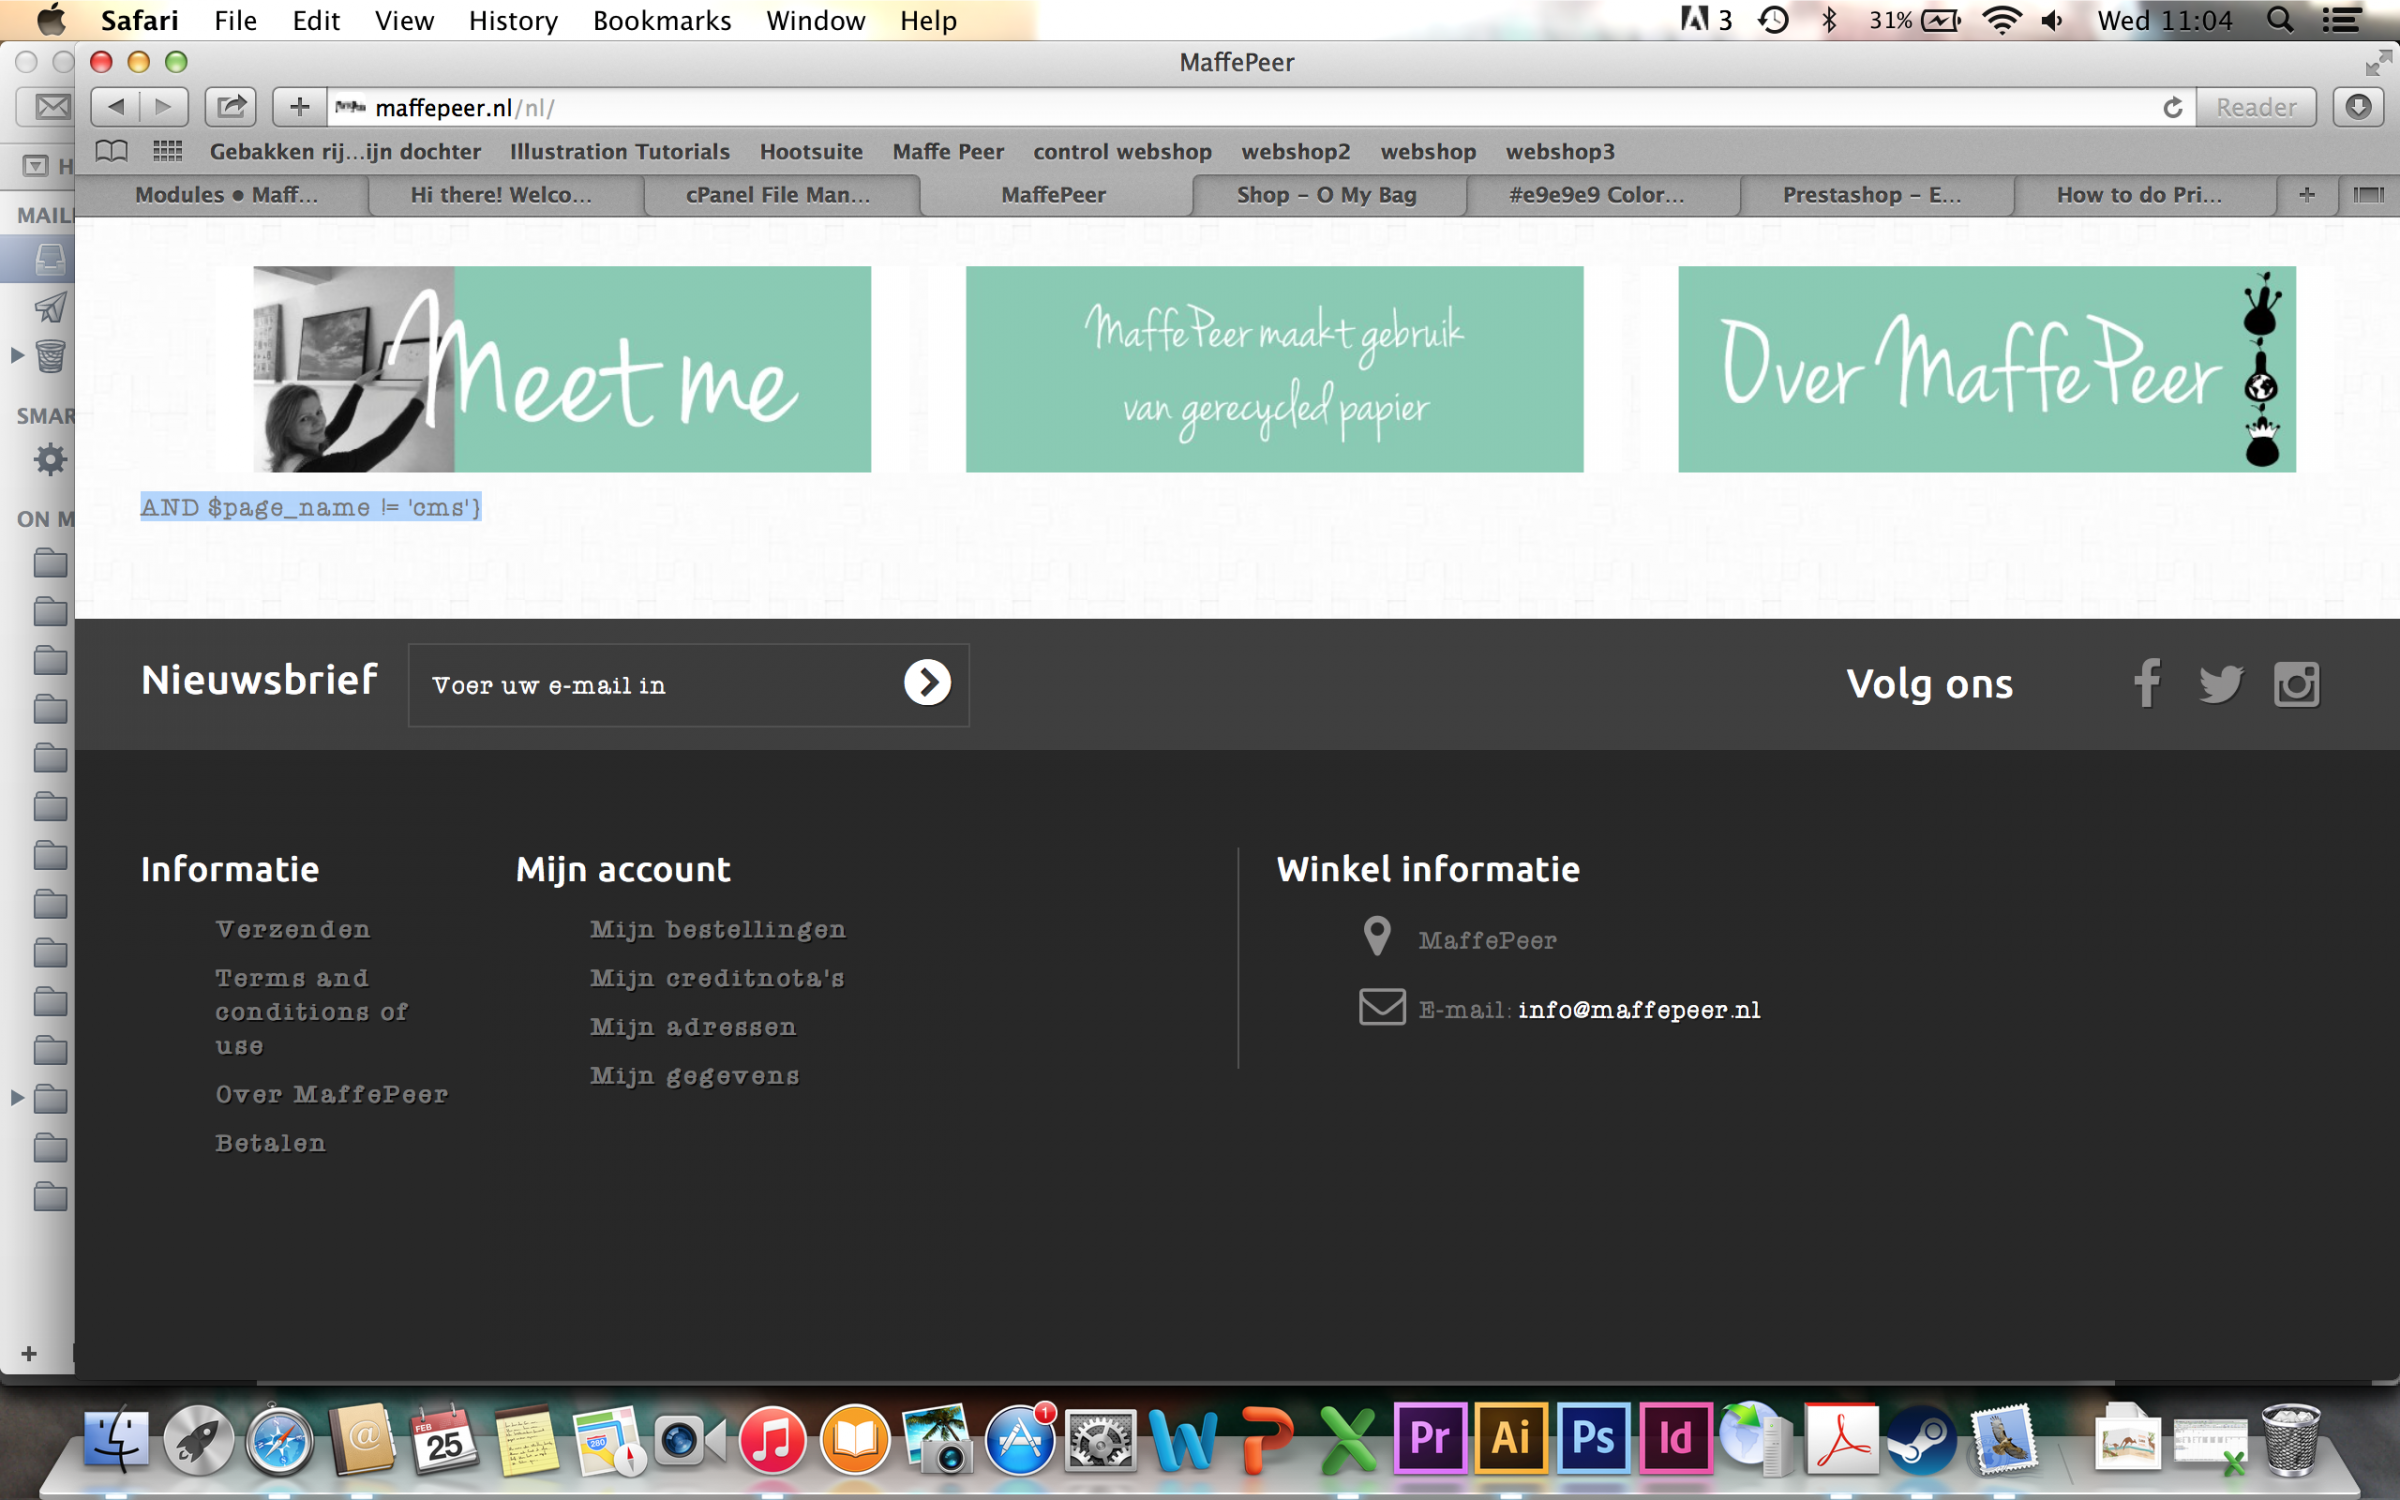Open the MaffePeer Instagram icon
Viewport: 2400px width, 1500px height.
click(2296, 684)
